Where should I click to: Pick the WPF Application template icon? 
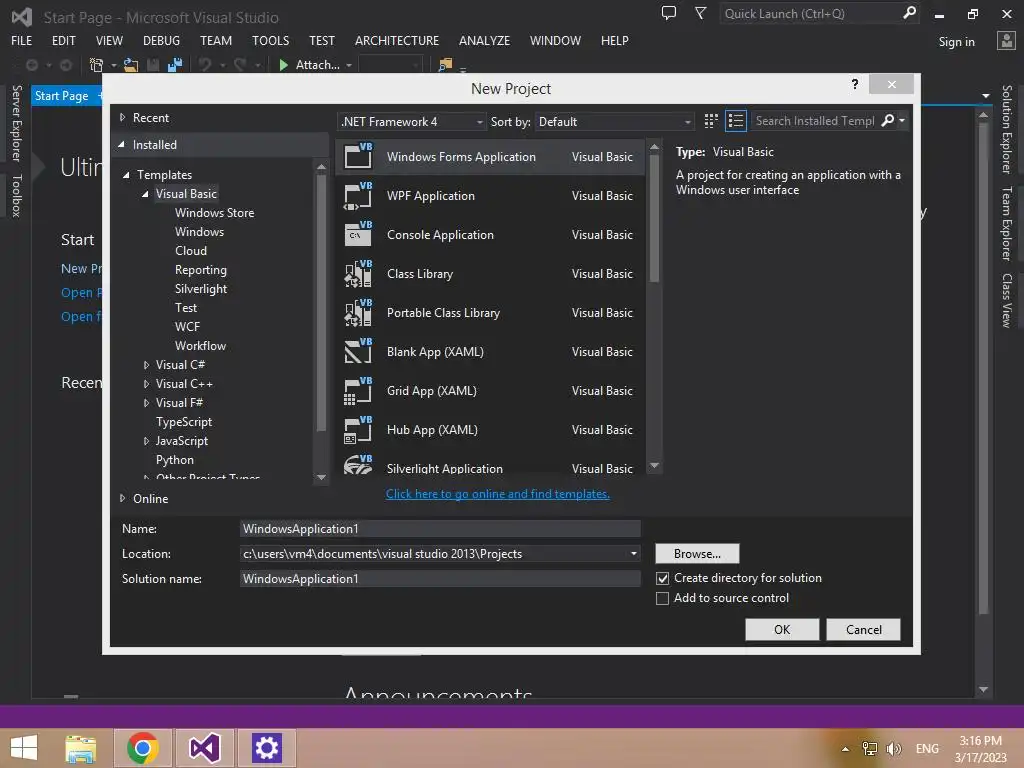[358, 195]
